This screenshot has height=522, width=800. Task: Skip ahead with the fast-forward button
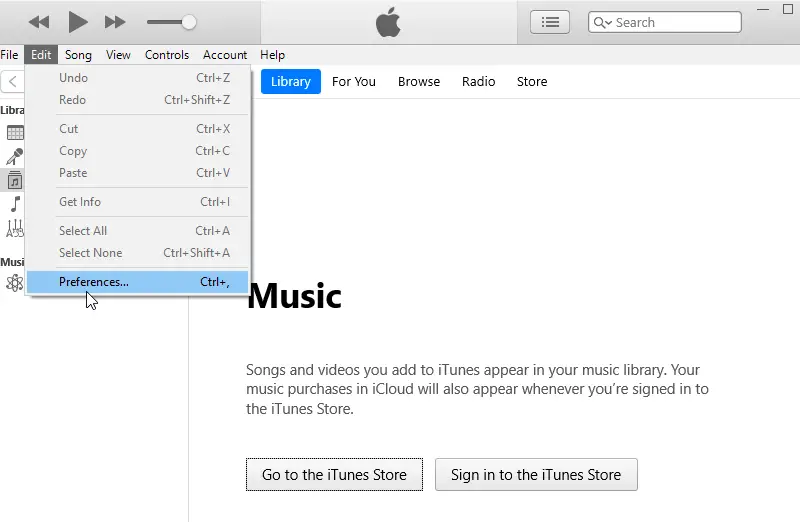click(115, 22)
